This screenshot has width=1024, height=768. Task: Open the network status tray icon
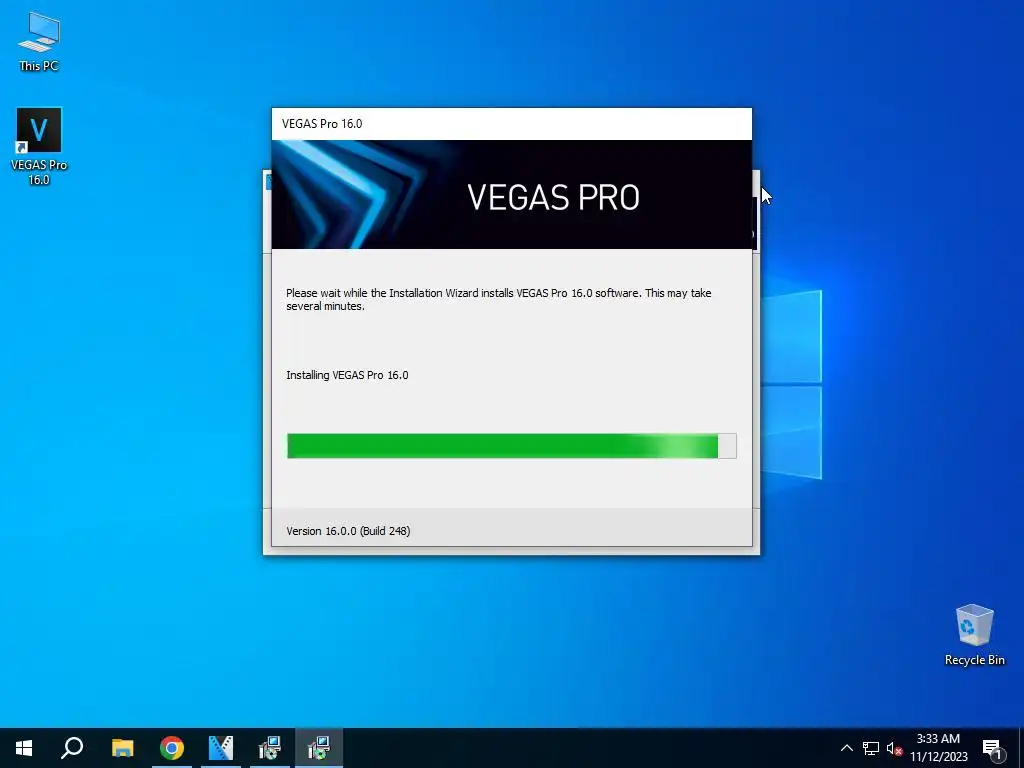pyautogui.click(x=871, y=748)
